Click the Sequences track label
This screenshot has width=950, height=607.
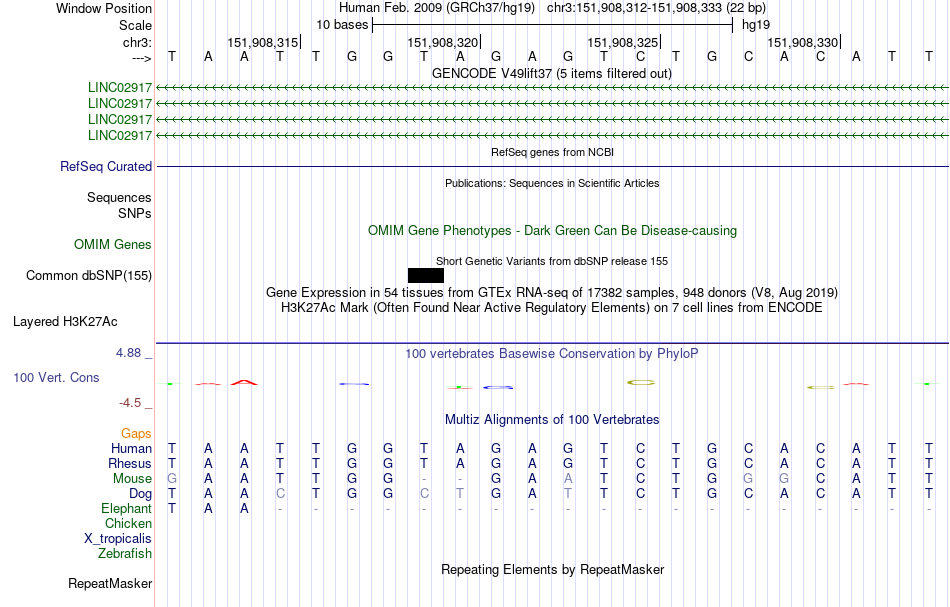point(119,197)
